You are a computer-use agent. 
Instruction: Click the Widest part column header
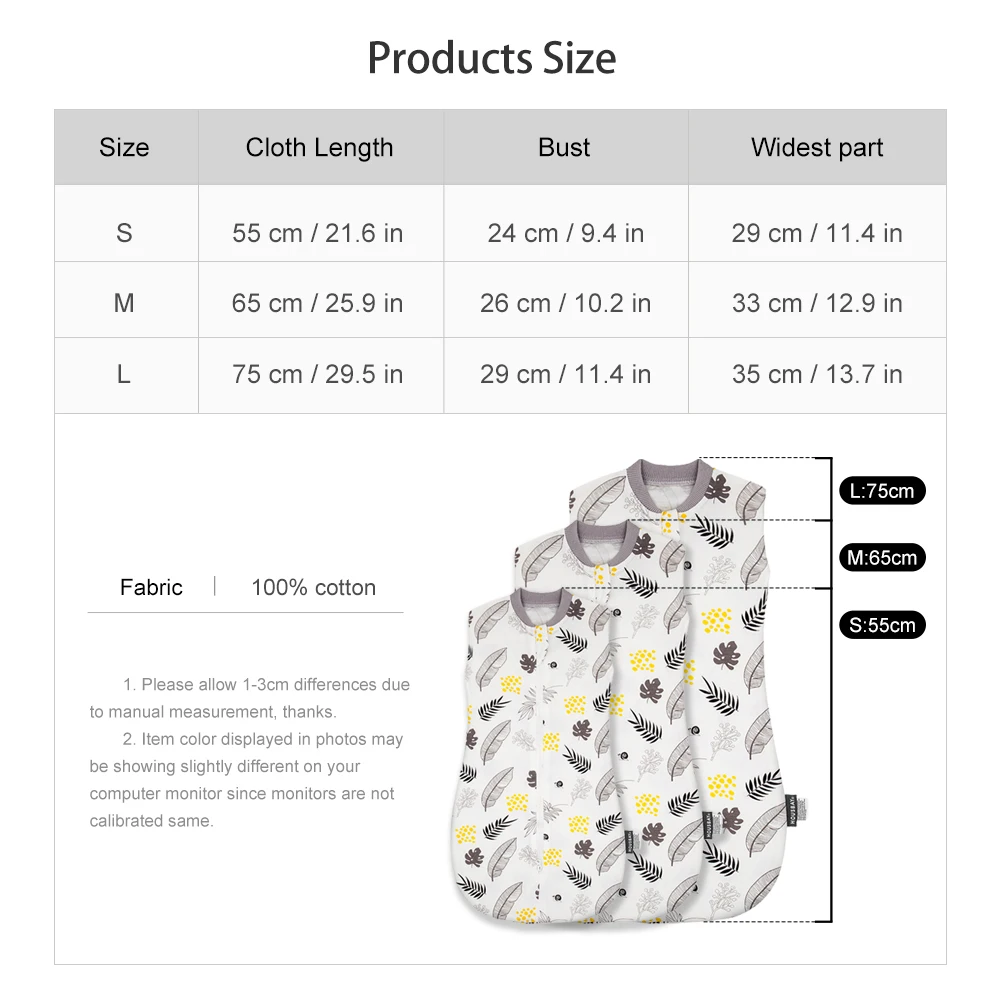tap(817, 148)
